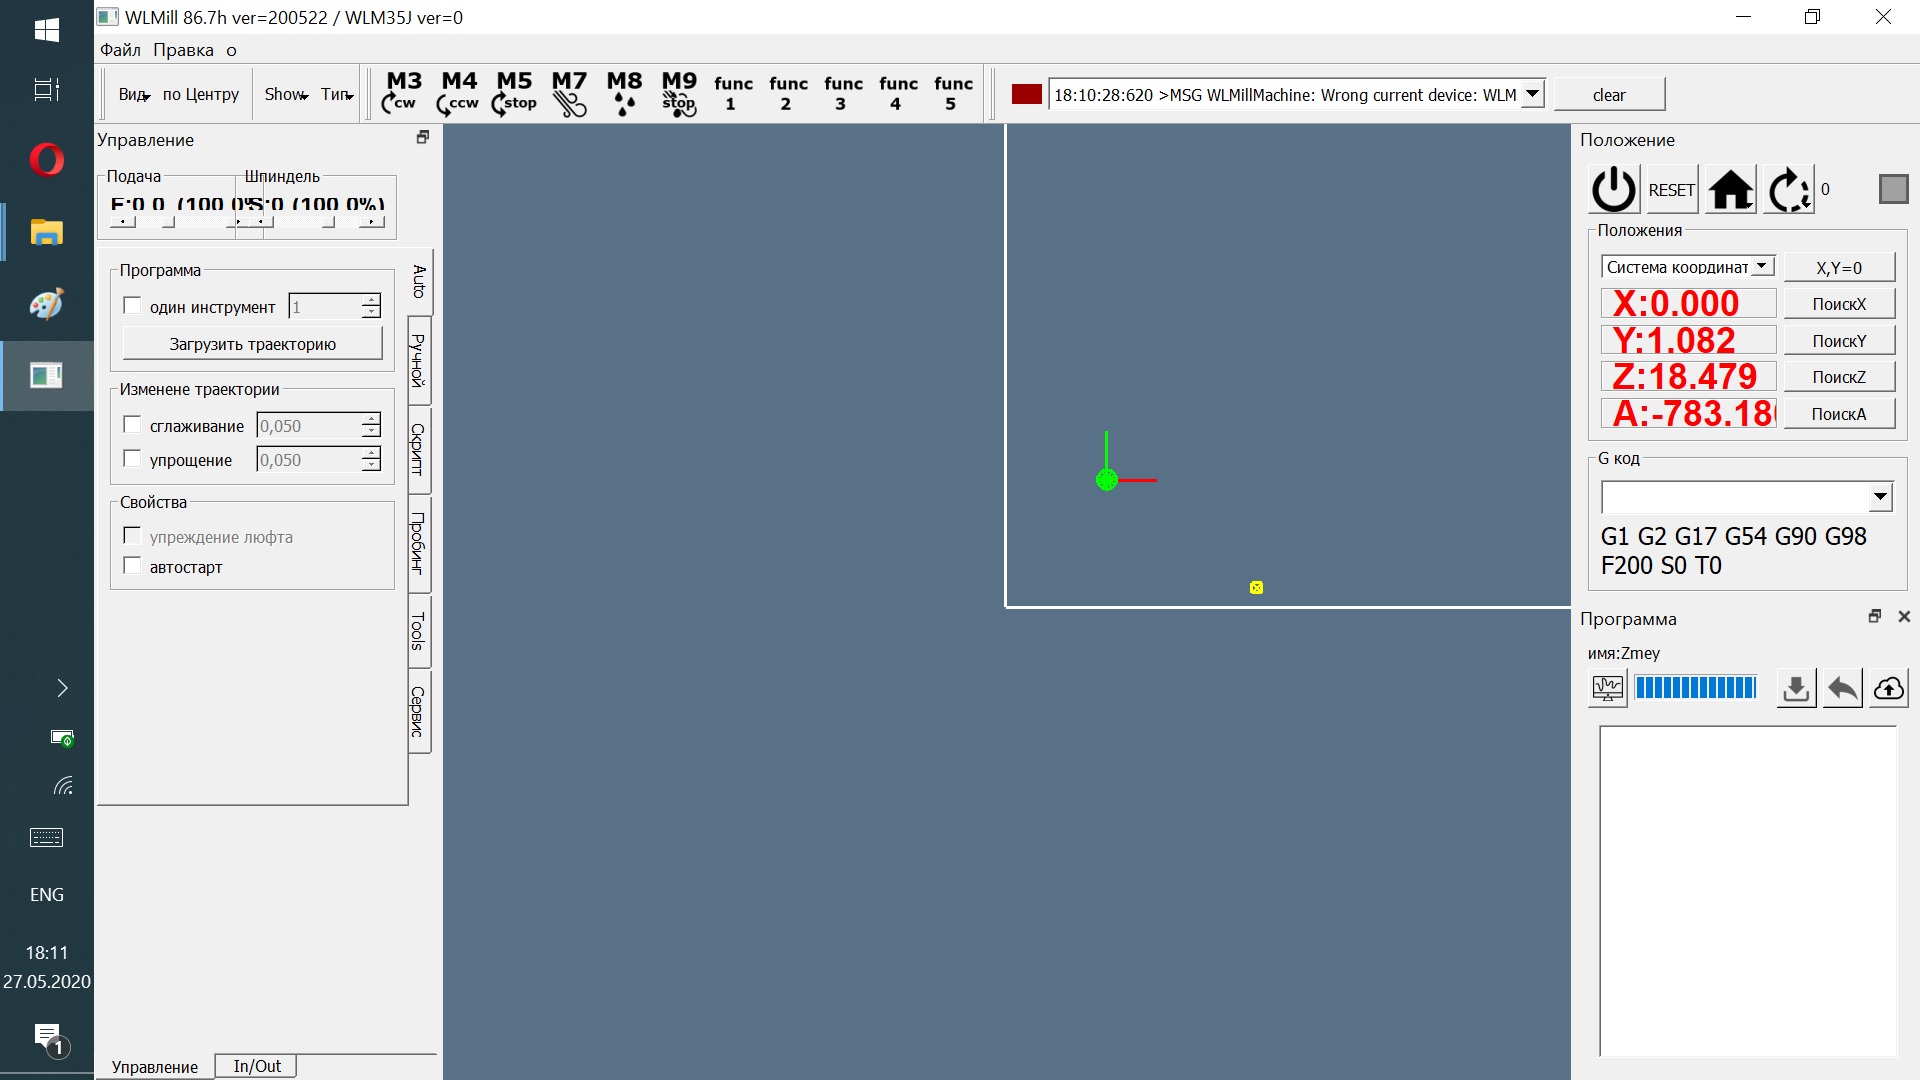The image size is (1920, 1080).
Task: Open the Файл menu
Action: tap(120, 50)
